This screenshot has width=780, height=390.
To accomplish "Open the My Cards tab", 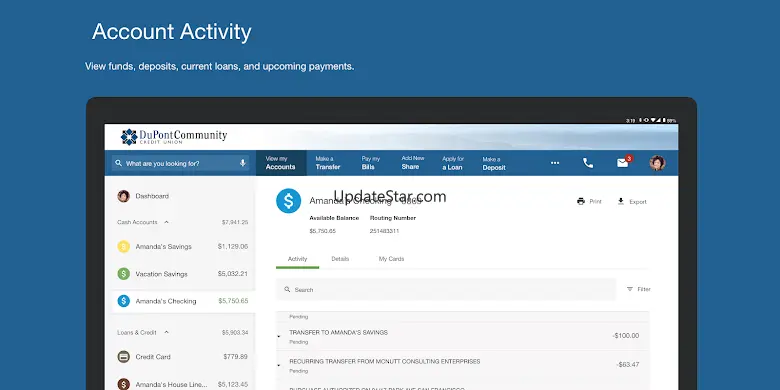I will click(x=391, y=259).
